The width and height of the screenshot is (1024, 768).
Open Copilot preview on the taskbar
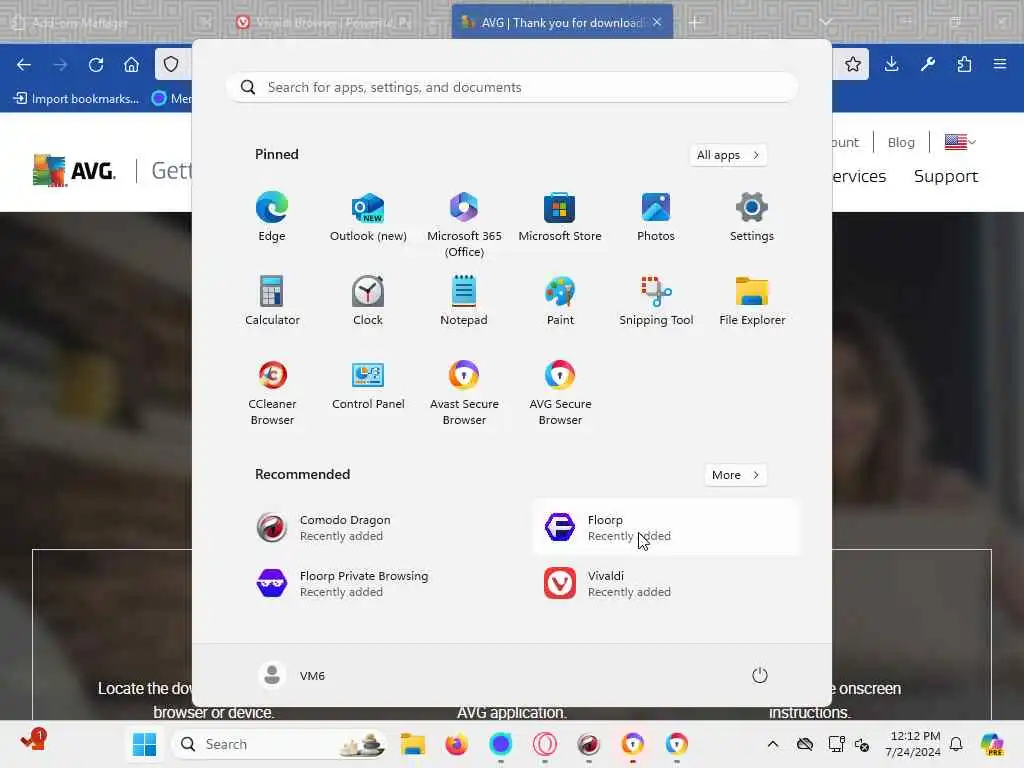tap(993, 744)
